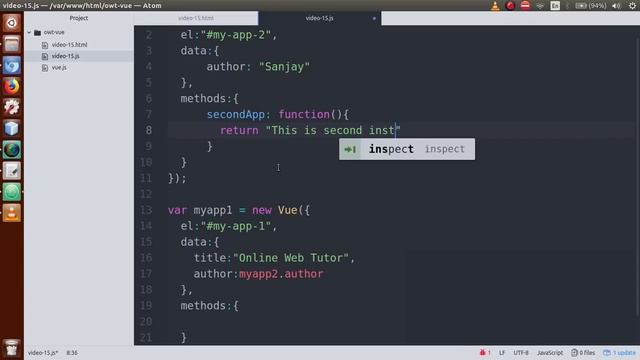Open the battery 94% indicator
The image size is (640, 360).
(591, 6)
